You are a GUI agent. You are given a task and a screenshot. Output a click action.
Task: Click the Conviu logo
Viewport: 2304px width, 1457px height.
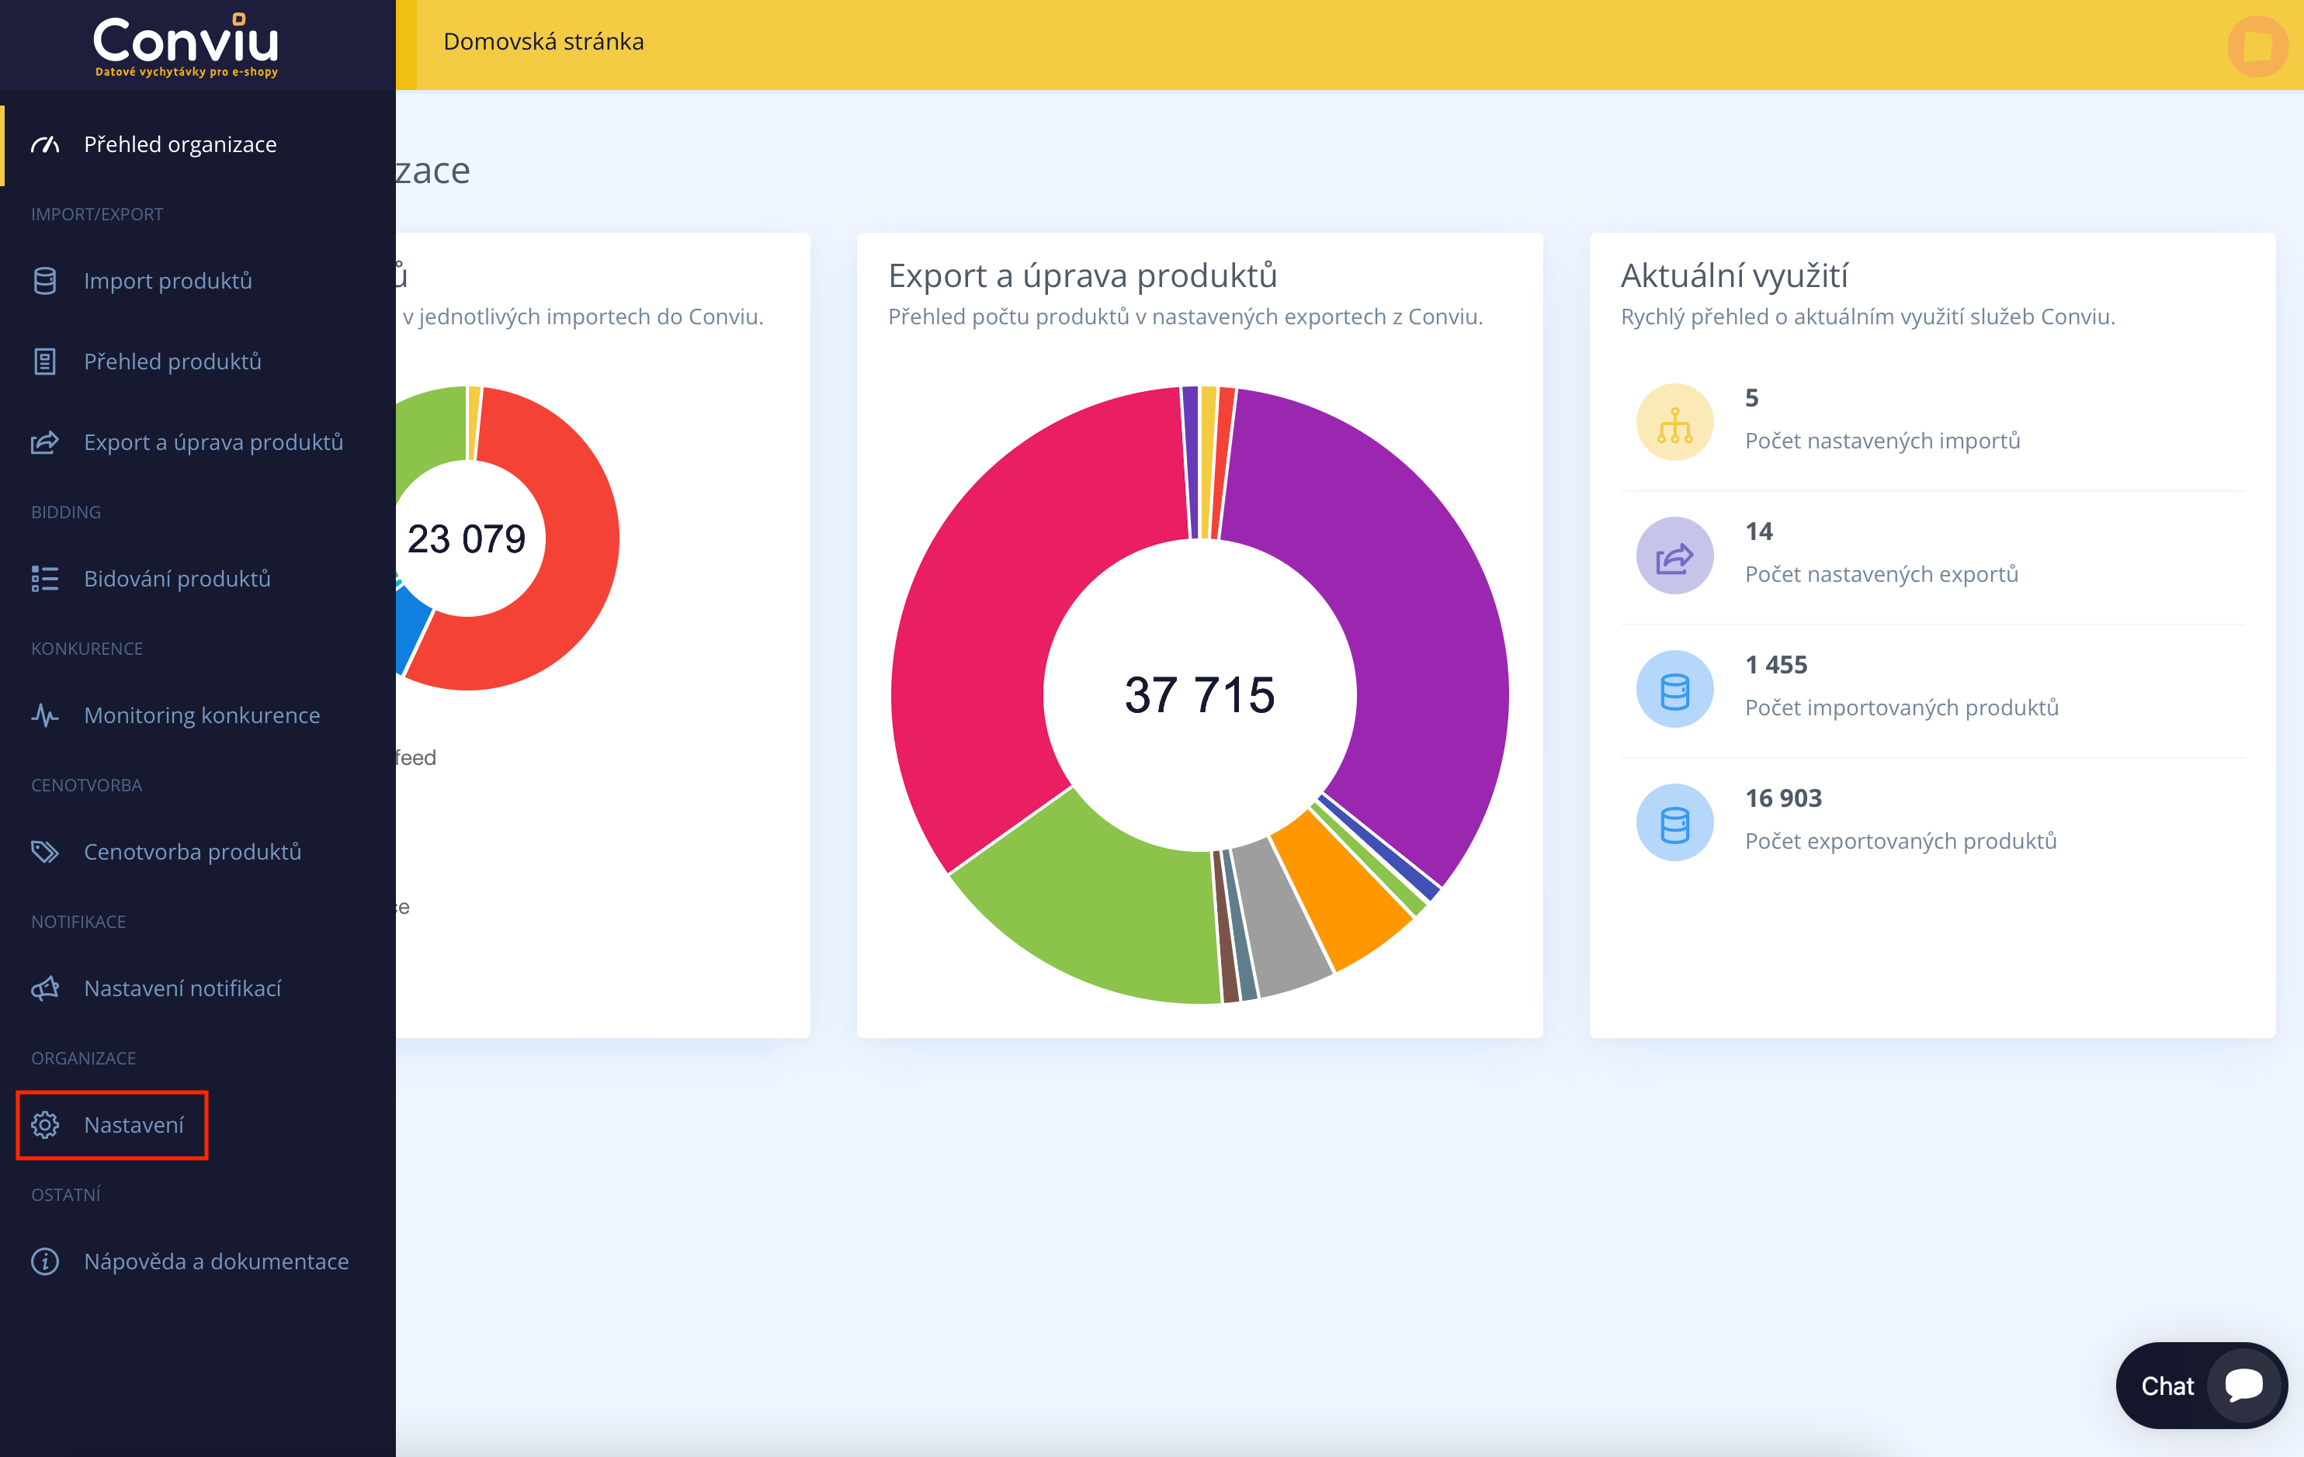186,45
